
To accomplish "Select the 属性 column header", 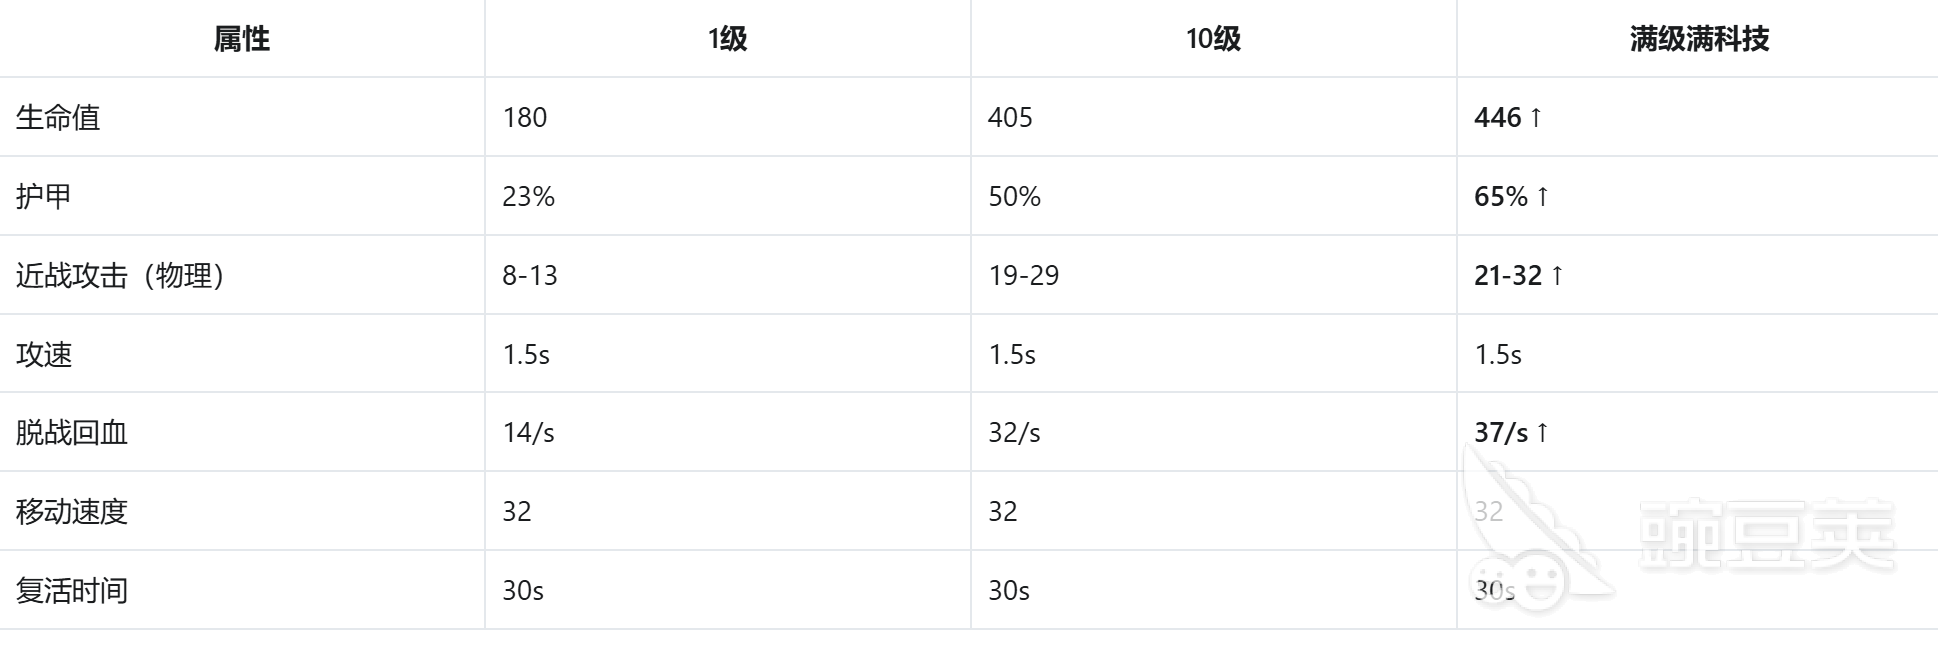I will [242, 39].
